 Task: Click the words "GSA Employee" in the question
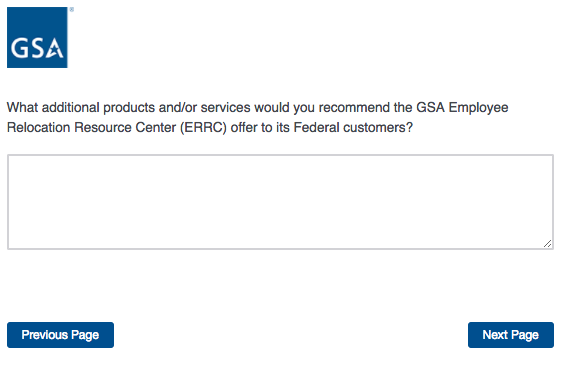click(462, 108)
